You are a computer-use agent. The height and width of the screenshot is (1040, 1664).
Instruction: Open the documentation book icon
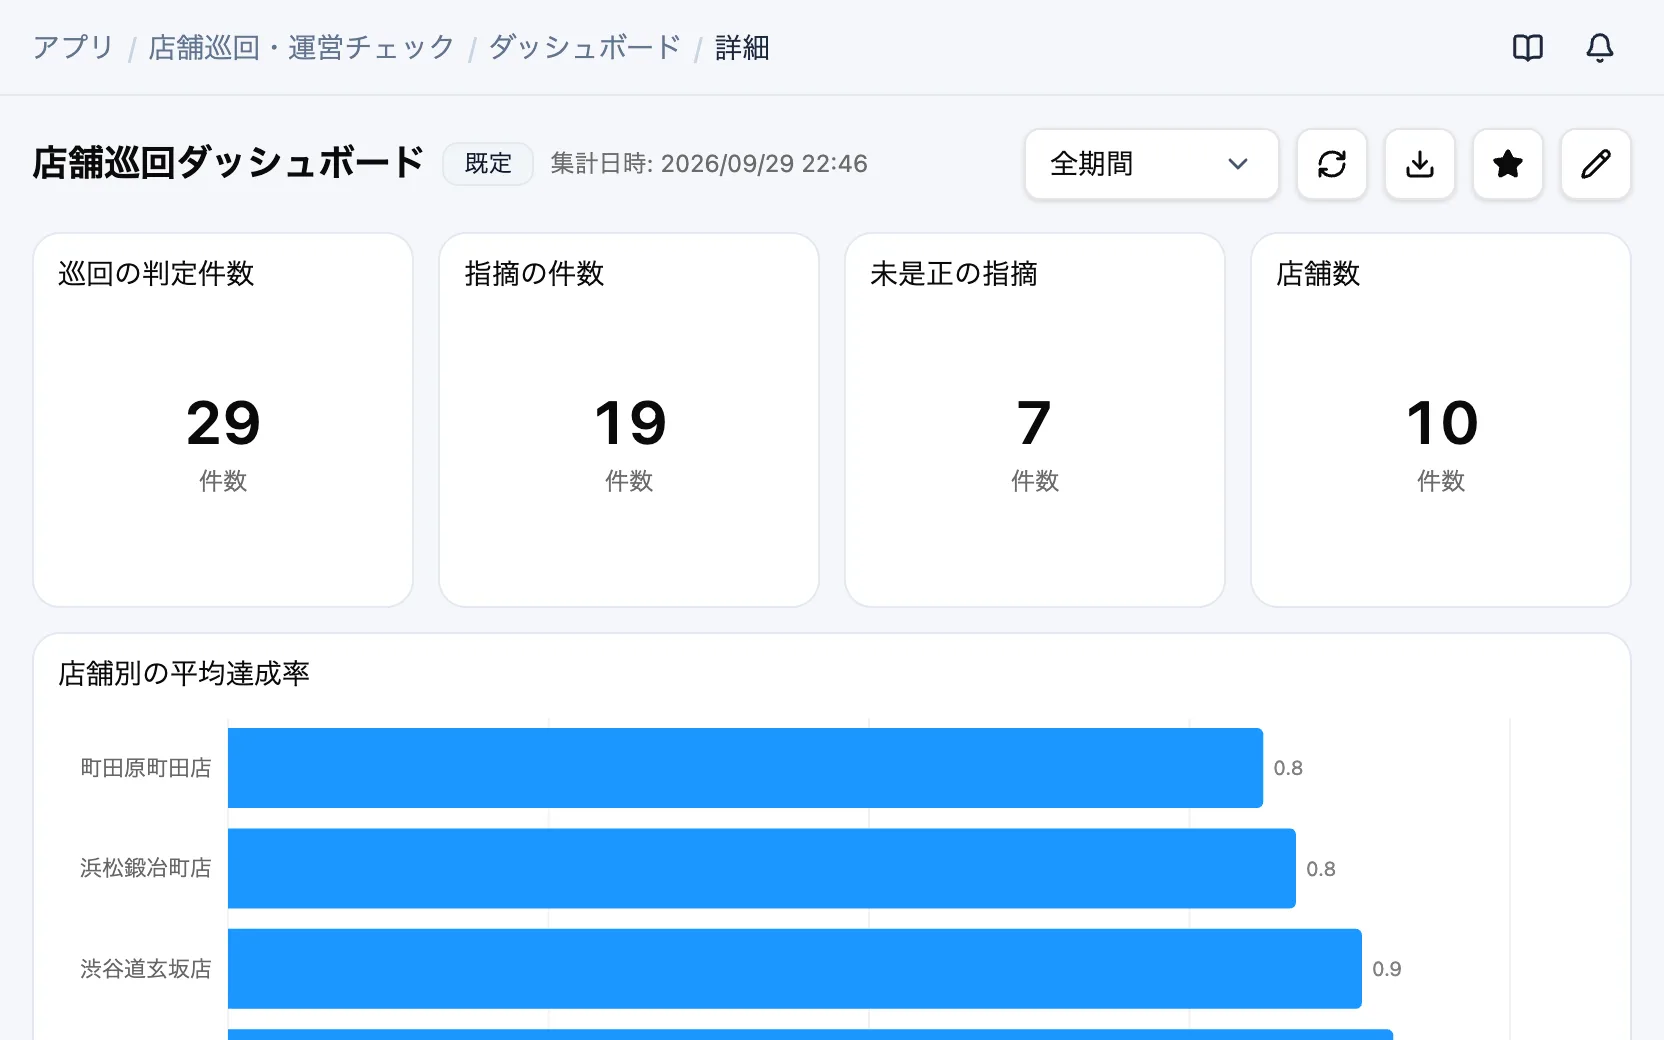pos(1528,47)
